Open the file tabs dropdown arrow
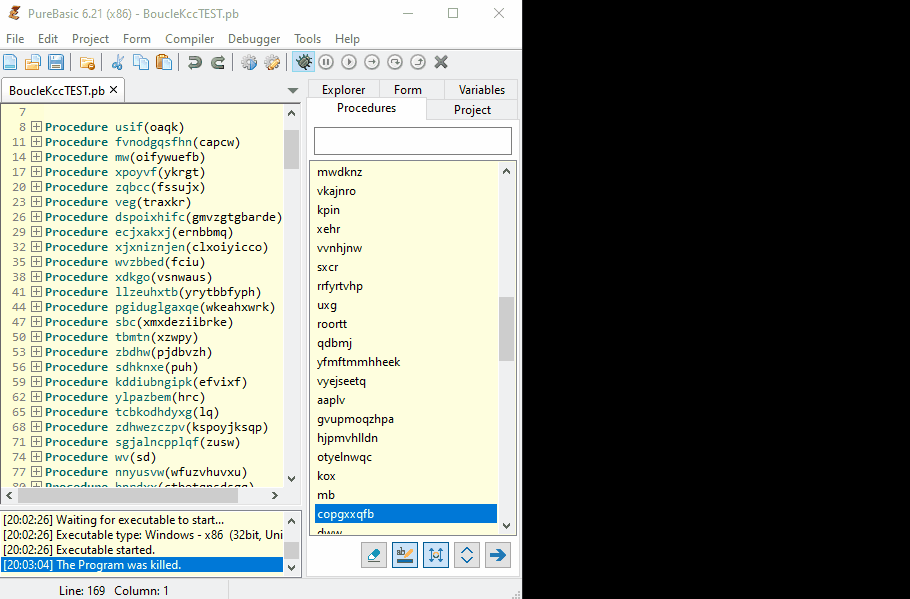The height and width of the screenshot is (599, 910). [292, 91]
